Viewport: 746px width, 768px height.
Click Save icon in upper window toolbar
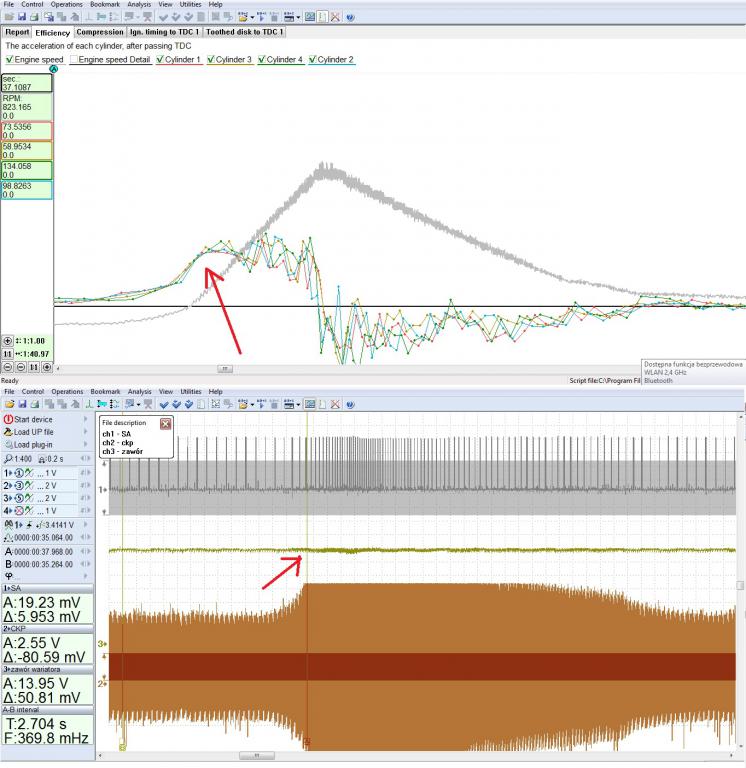(x=22, y=17)
